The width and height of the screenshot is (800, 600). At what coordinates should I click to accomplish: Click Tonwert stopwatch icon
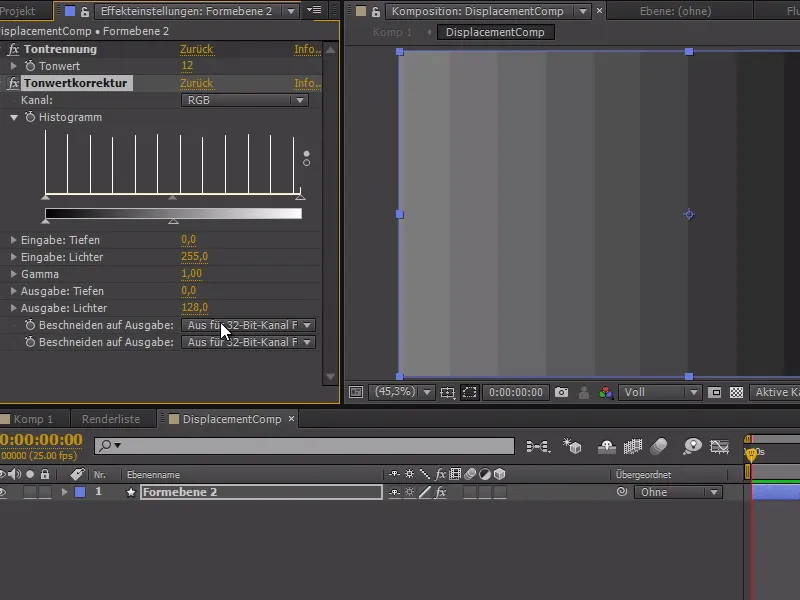click(31, 66)
